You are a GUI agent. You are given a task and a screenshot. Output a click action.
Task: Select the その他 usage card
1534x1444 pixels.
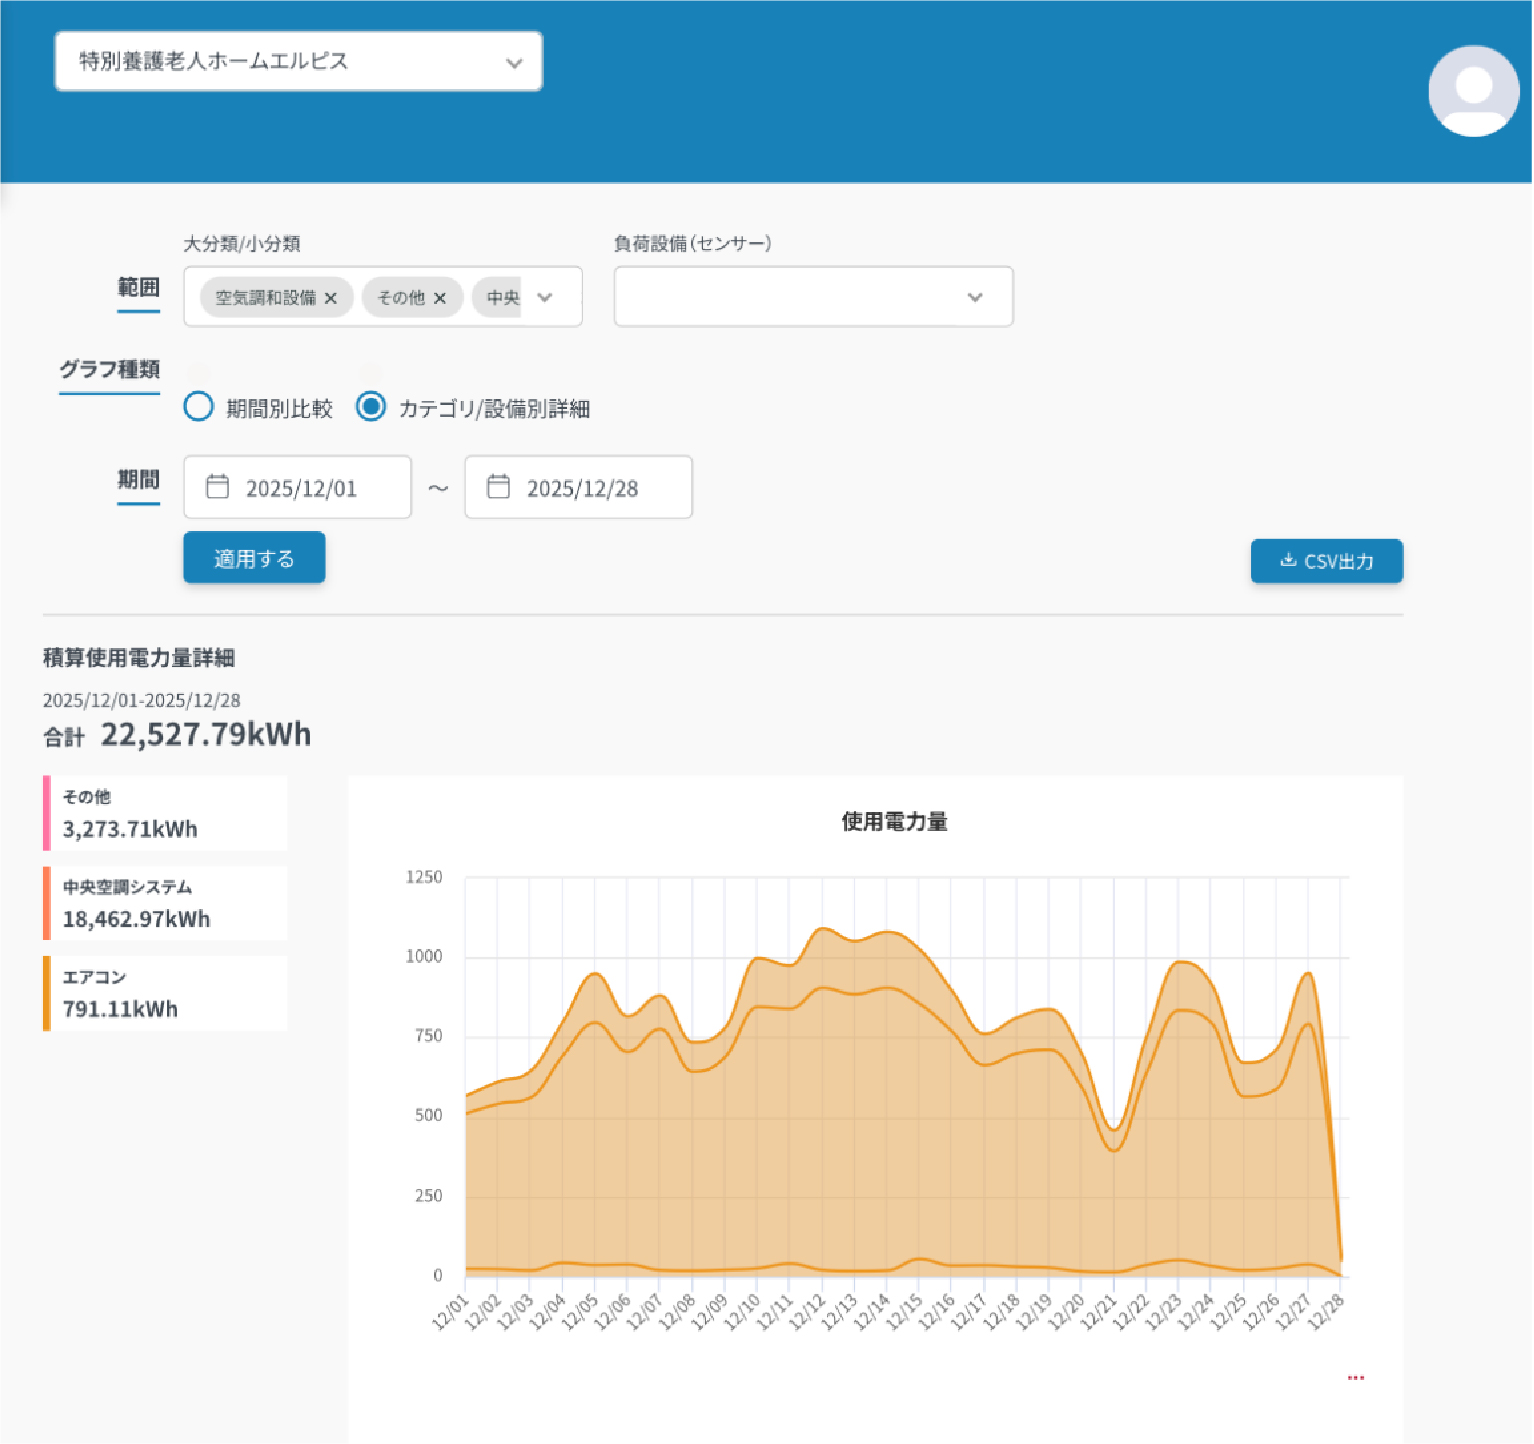[166, 813]
